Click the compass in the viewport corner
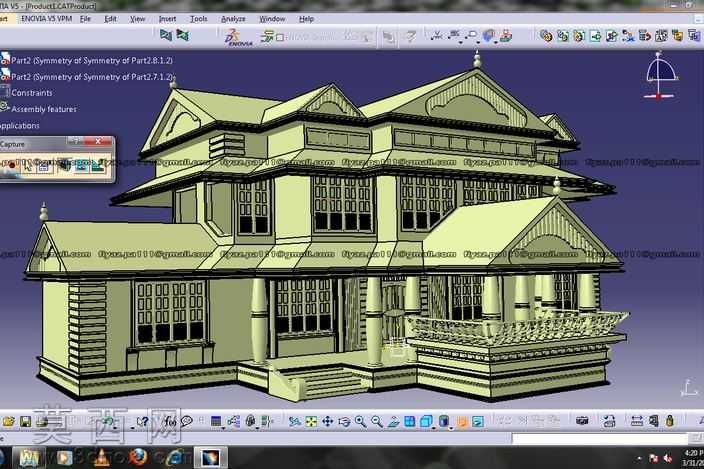 tap(659, 75)
